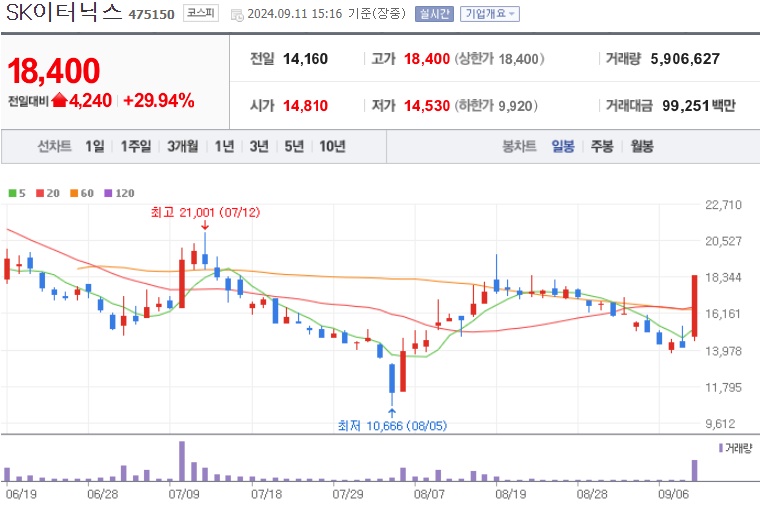Click the 거래량 value 5,906,627
Image resolution: width=760 pixels, height=510 pixels.
[x=685, y=59]
